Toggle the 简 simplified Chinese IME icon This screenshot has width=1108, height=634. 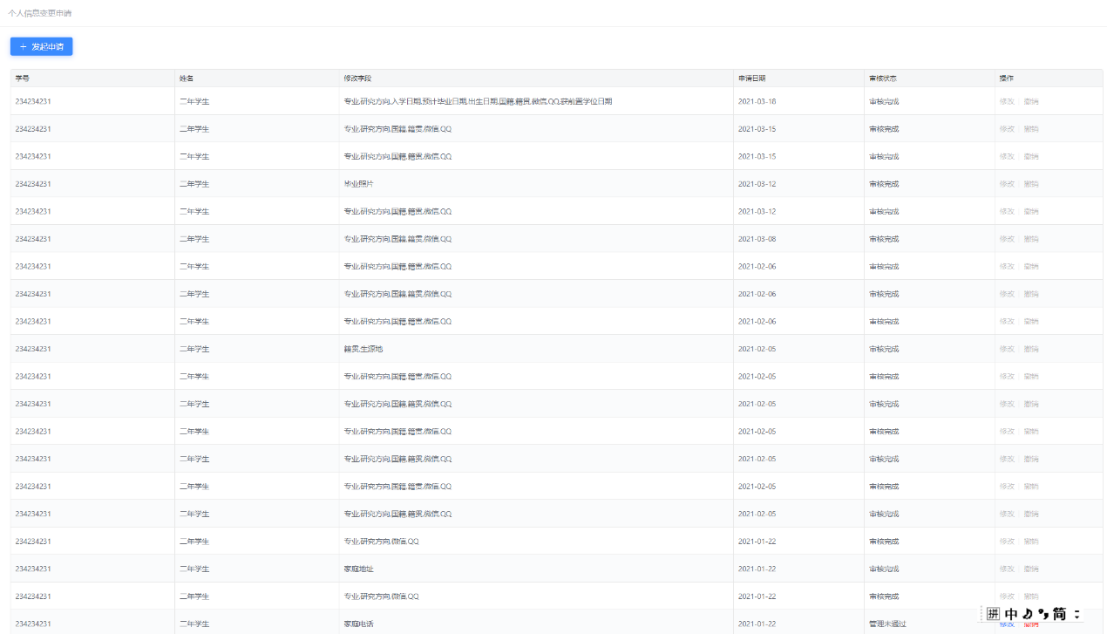[1059, 614]
